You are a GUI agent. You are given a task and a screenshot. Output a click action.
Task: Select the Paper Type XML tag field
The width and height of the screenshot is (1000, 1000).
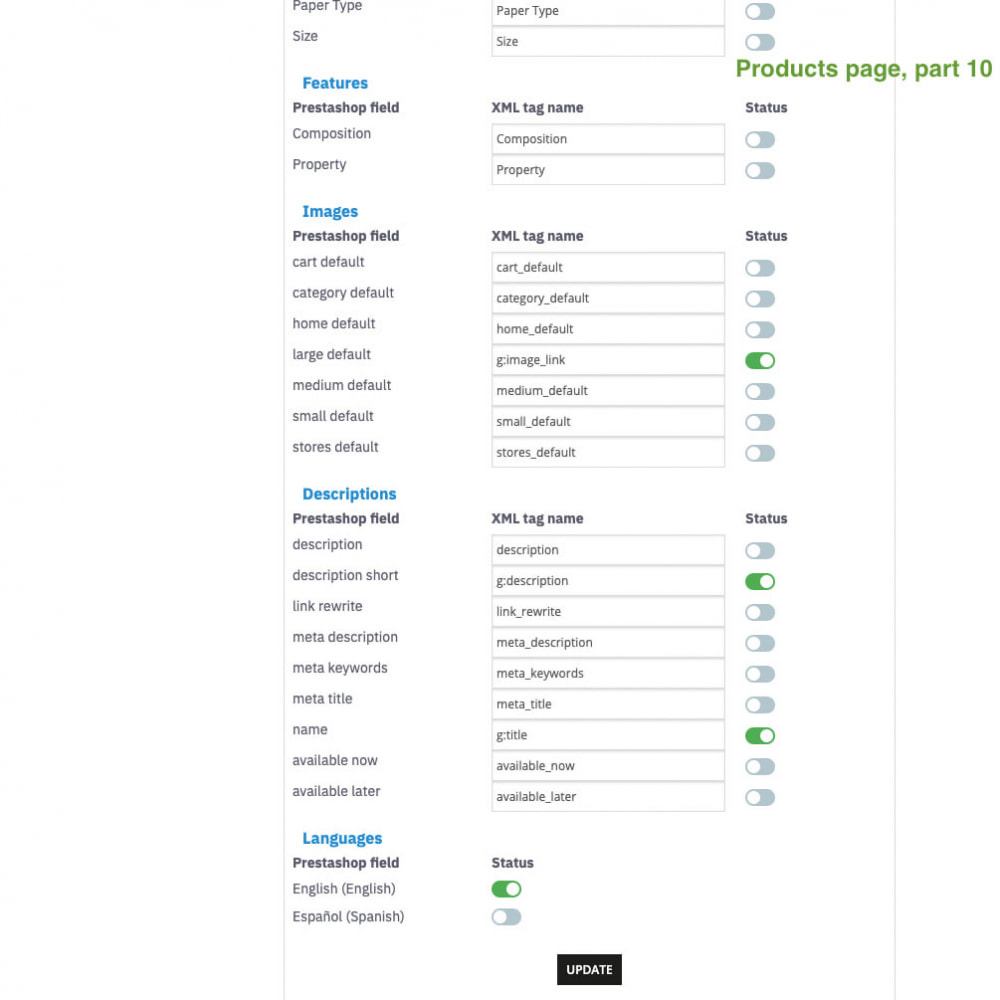(607, 11)
